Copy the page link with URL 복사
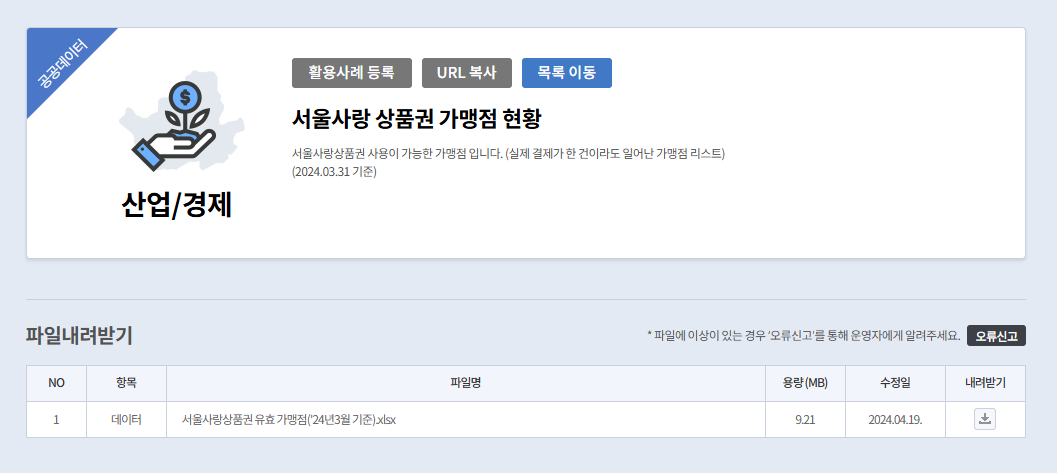This screenshot has height=473, width=1057. pyautogui.click(x=466, y=73)
